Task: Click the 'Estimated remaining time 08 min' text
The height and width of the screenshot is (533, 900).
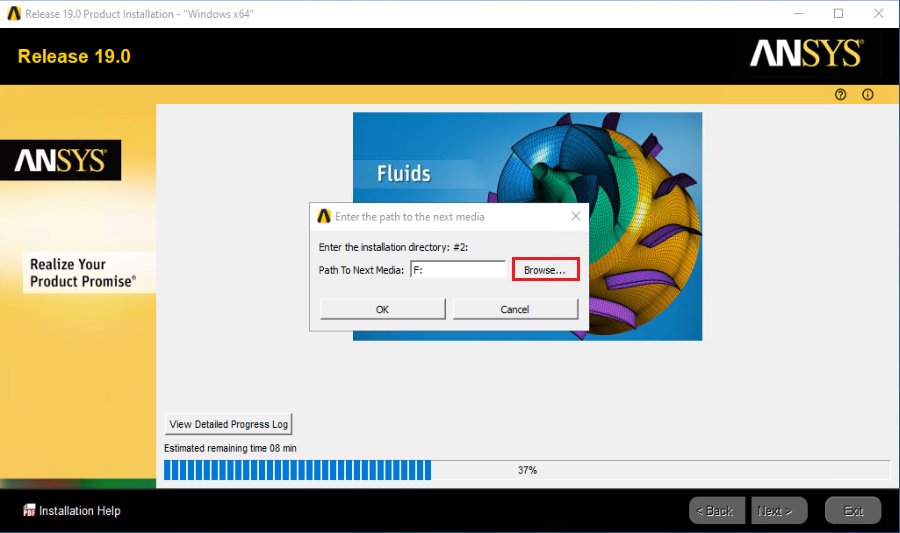Action: coord(230,448)
